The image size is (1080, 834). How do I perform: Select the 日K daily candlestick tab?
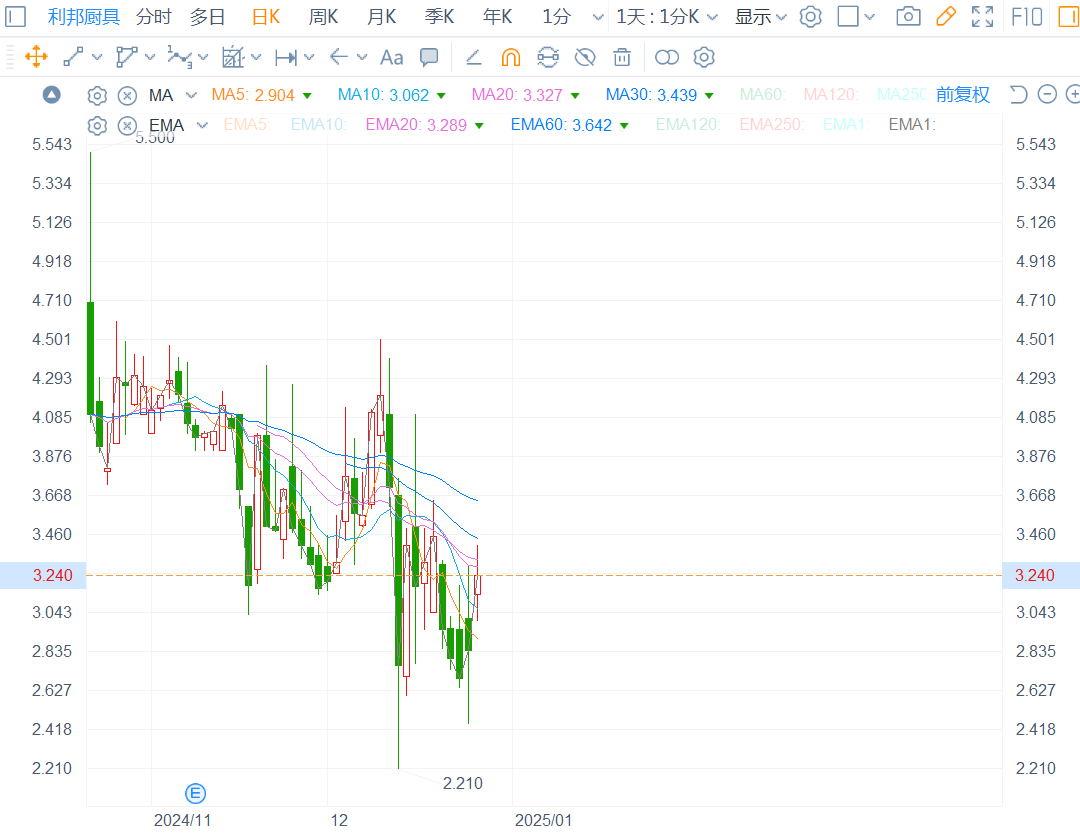click(266, 17)
